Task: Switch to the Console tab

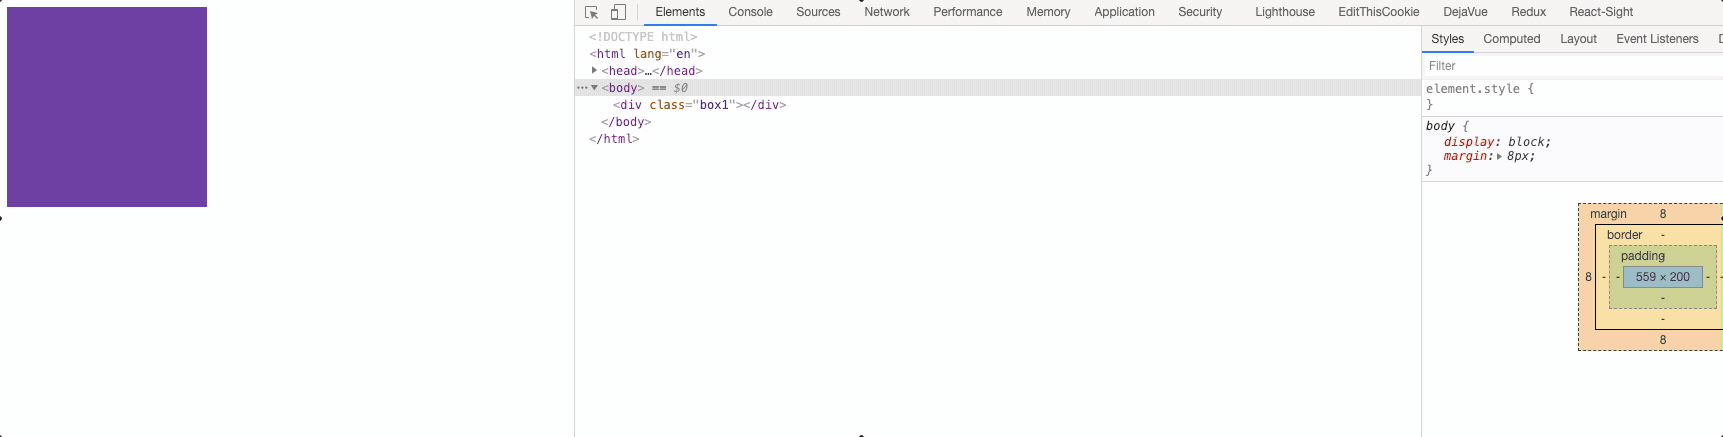Action: [750, 12]
